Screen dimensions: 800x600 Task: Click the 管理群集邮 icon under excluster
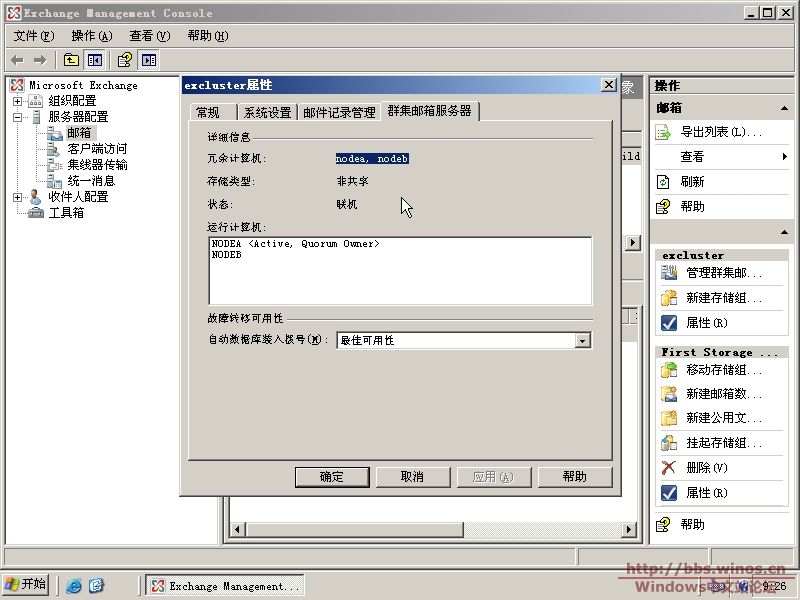[x=669, y=273]
